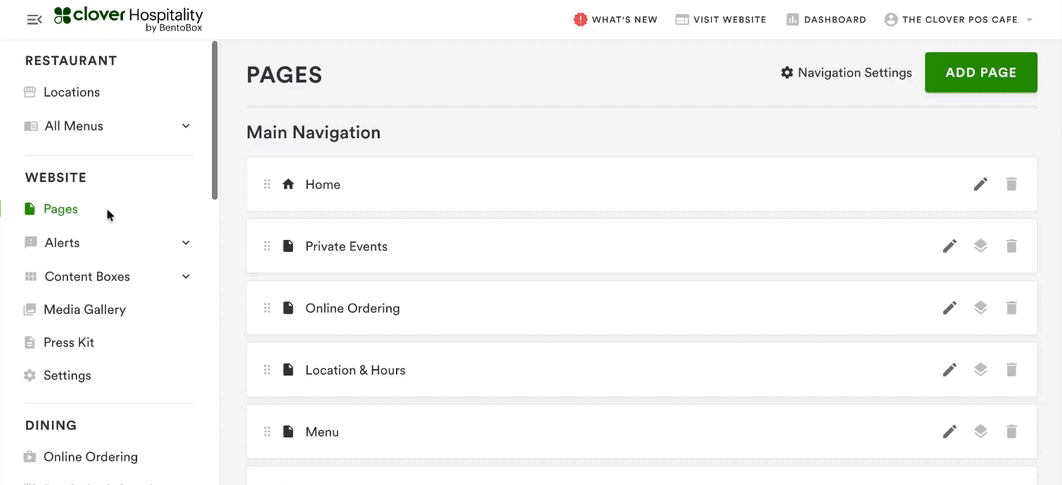Collapse the sidebar with the hamburger icon

[34, 19]
